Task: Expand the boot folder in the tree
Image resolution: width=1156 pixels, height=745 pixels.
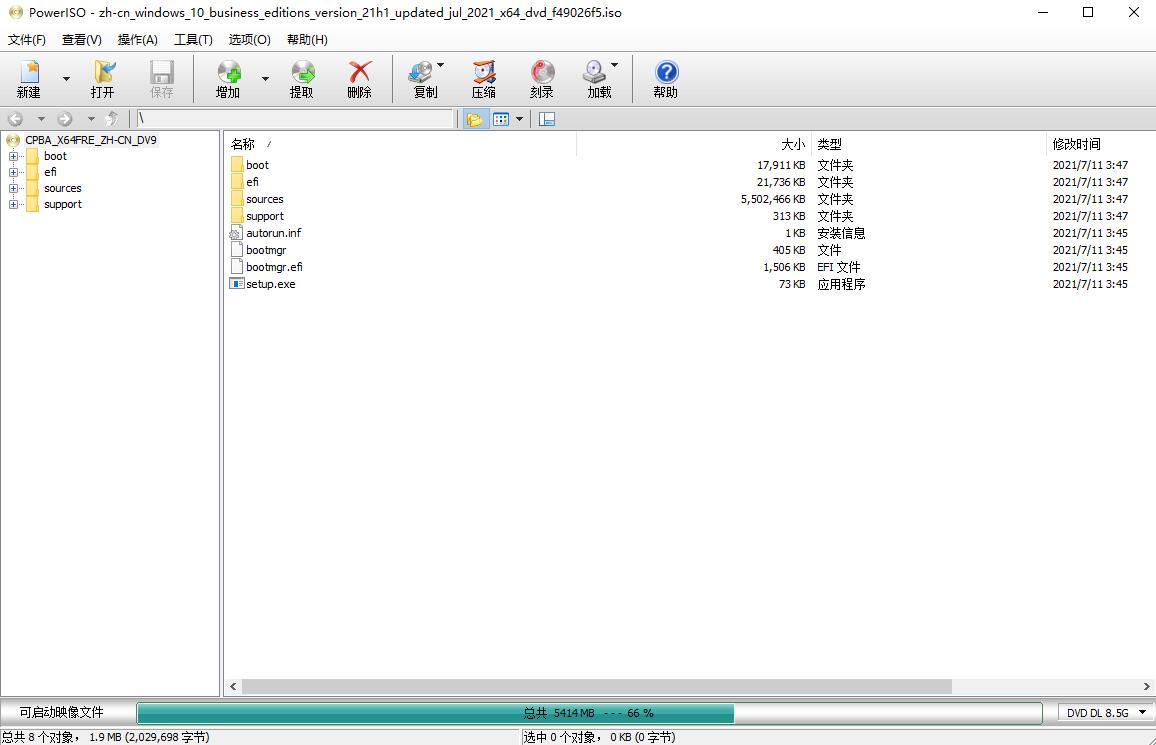Action: tap(14, 156)
